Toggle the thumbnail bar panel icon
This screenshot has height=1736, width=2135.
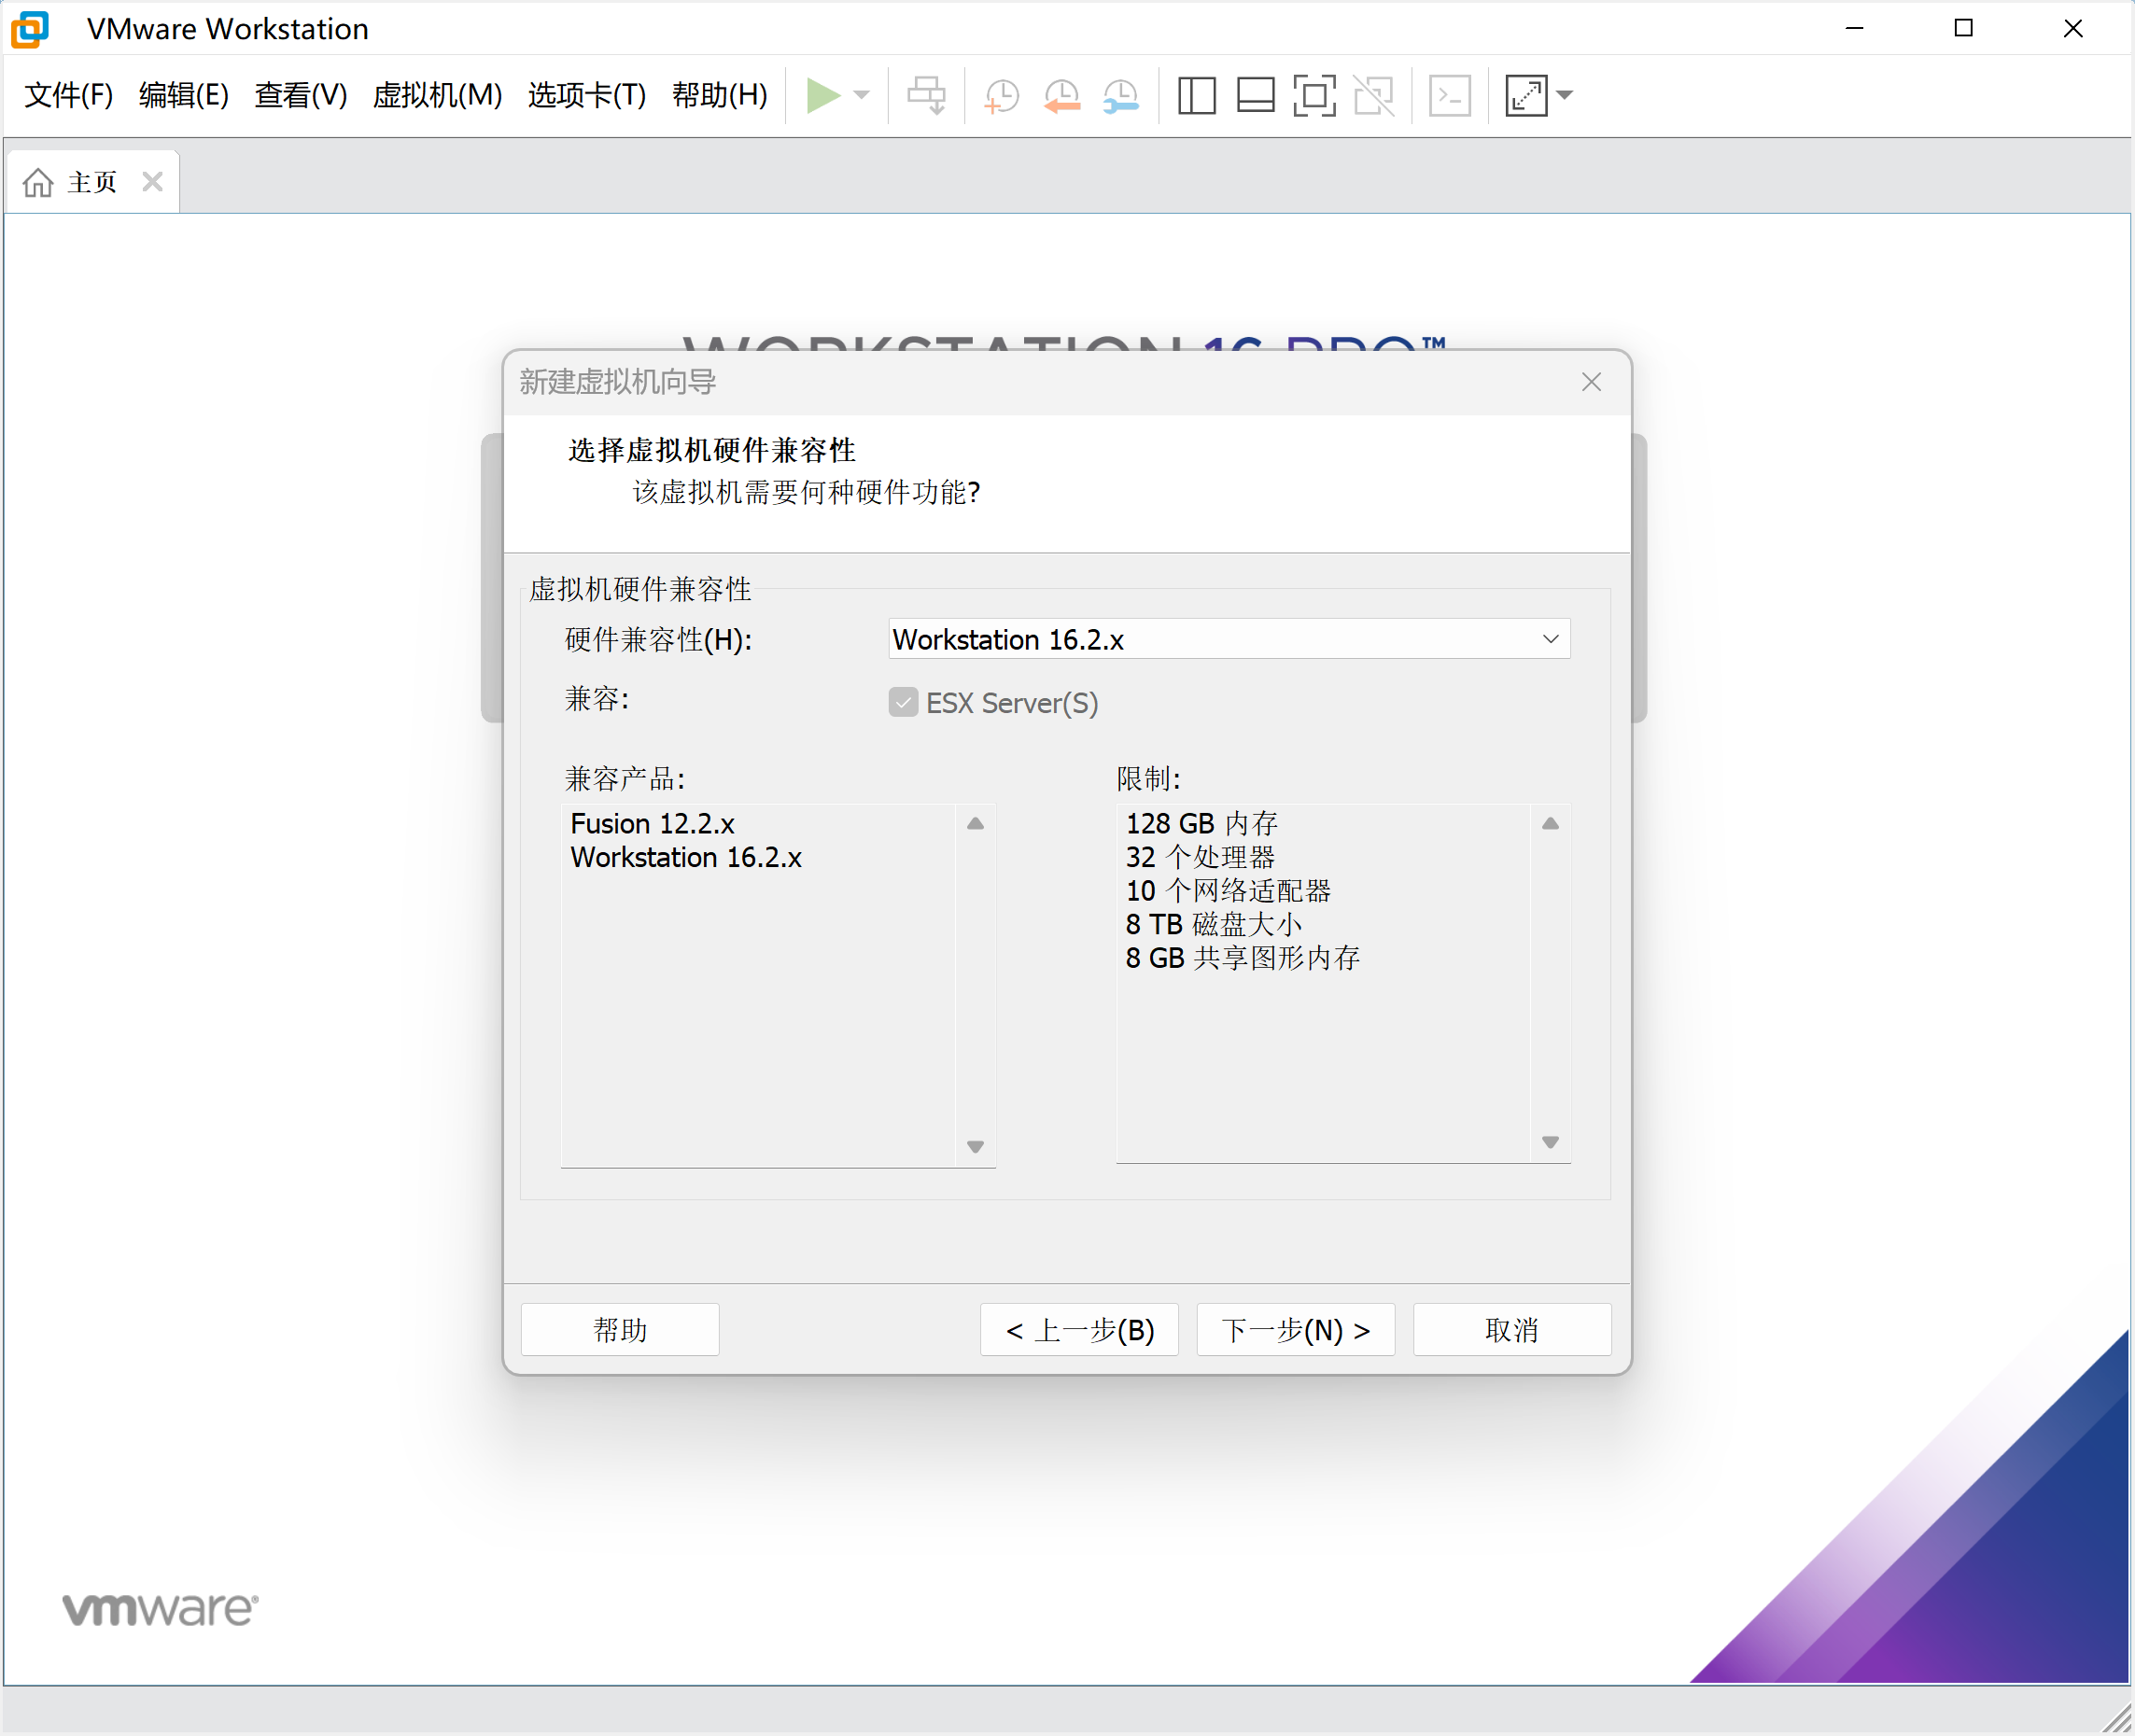tap(1255, 96)
